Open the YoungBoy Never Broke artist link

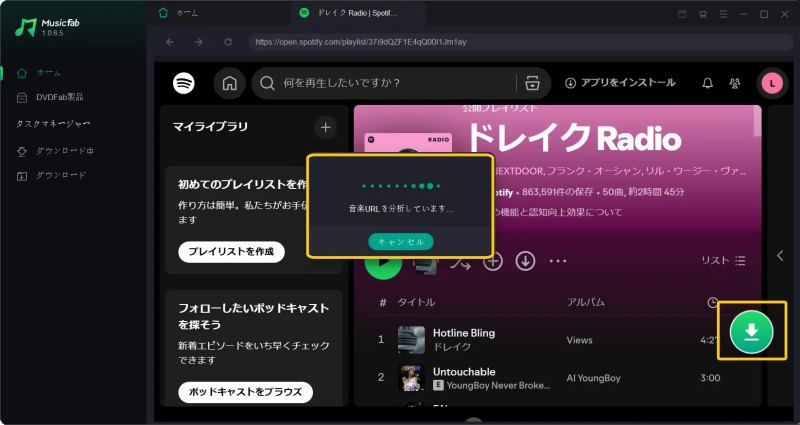(x=498, y=385)
